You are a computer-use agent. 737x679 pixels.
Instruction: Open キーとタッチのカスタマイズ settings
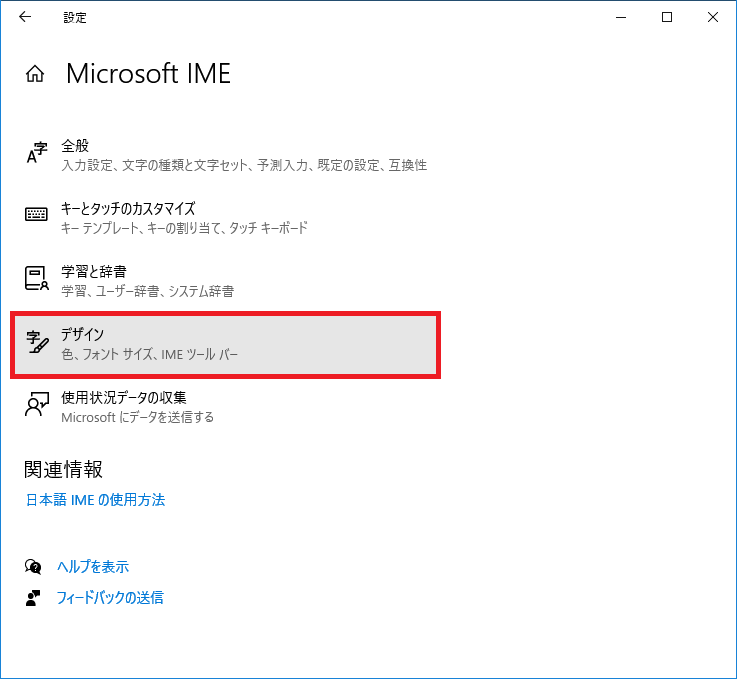coord(226,218)
